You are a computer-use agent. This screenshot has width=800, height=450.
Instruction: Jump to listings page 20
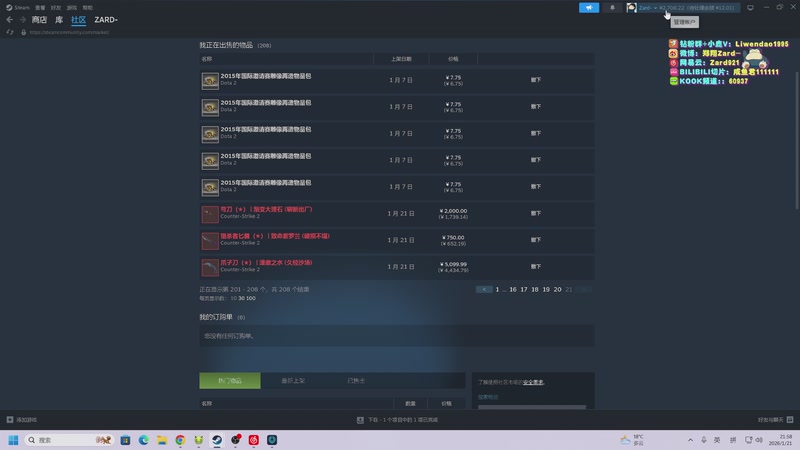point(557,289)
